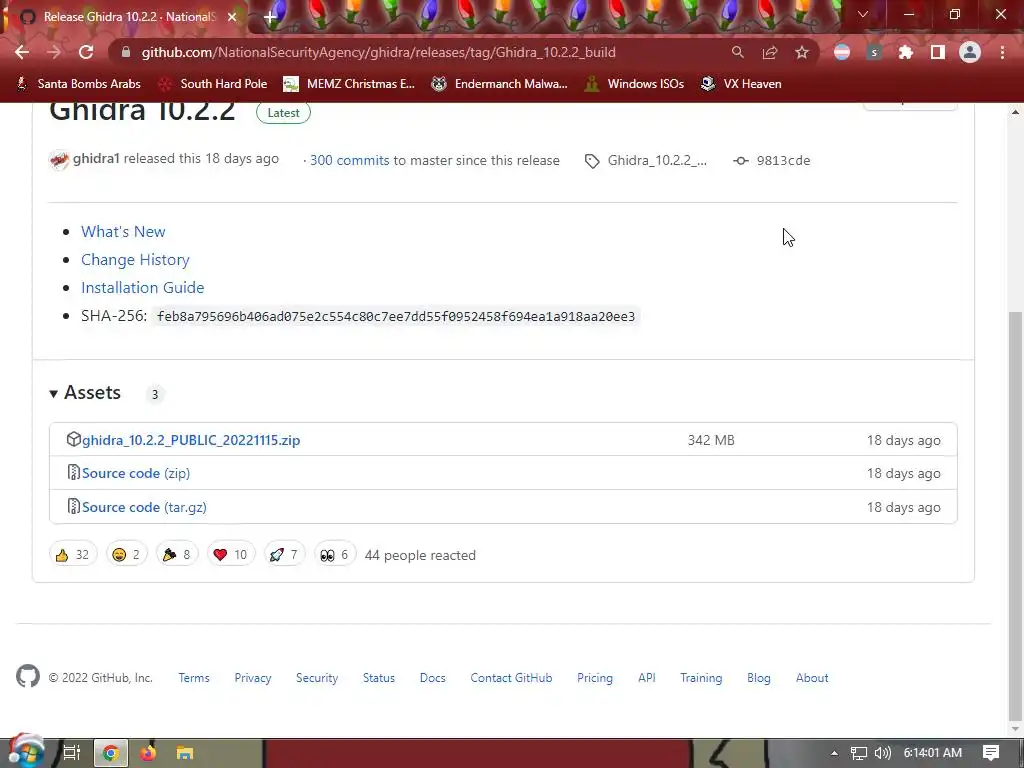Open the Security footer link
The height and width of the screenshot is (768, 1024).
(317, 678)
